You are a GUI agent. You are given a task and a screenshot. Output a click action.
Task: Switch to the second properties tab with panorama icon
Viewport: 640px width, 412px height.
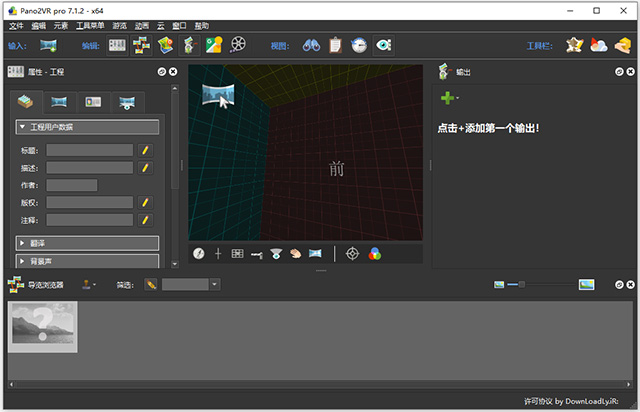(x=59, y=102)
